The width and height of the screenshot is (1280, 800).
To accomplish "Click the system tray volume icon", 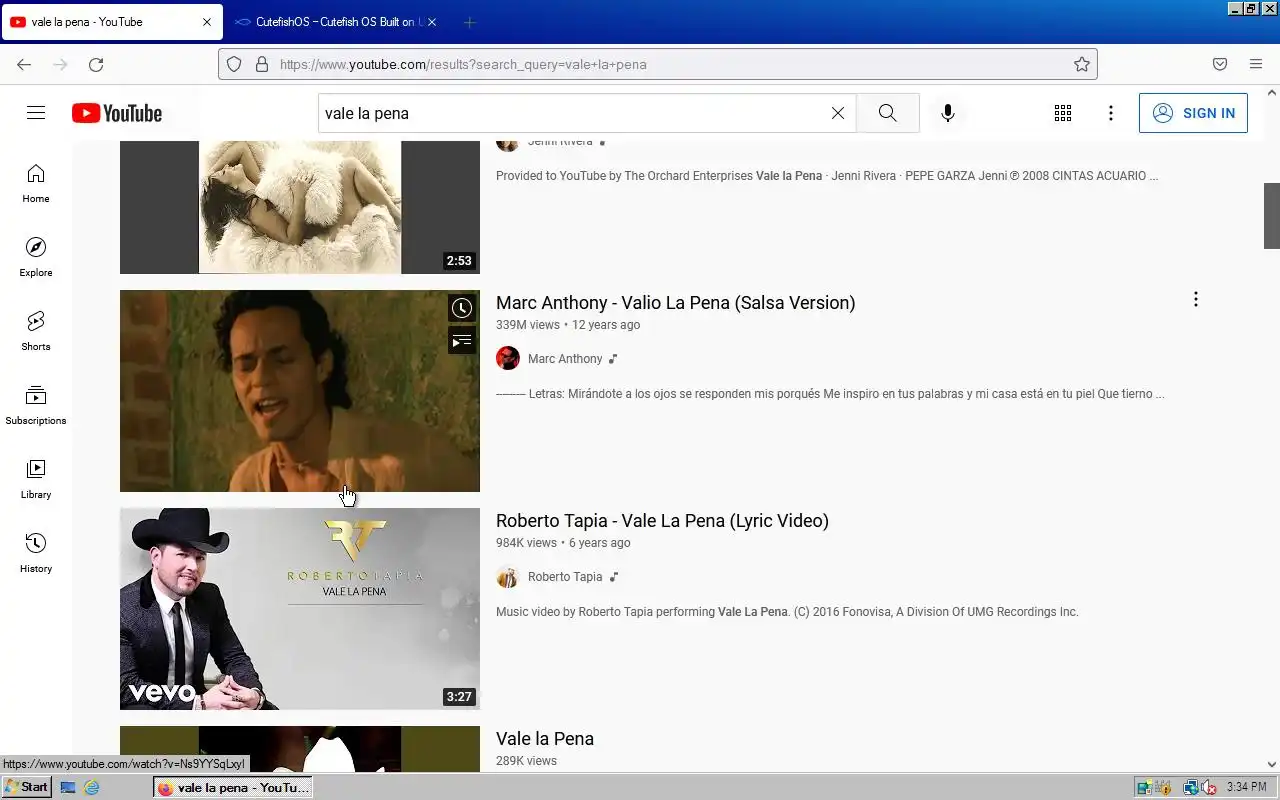I will tap(1209, 787).
